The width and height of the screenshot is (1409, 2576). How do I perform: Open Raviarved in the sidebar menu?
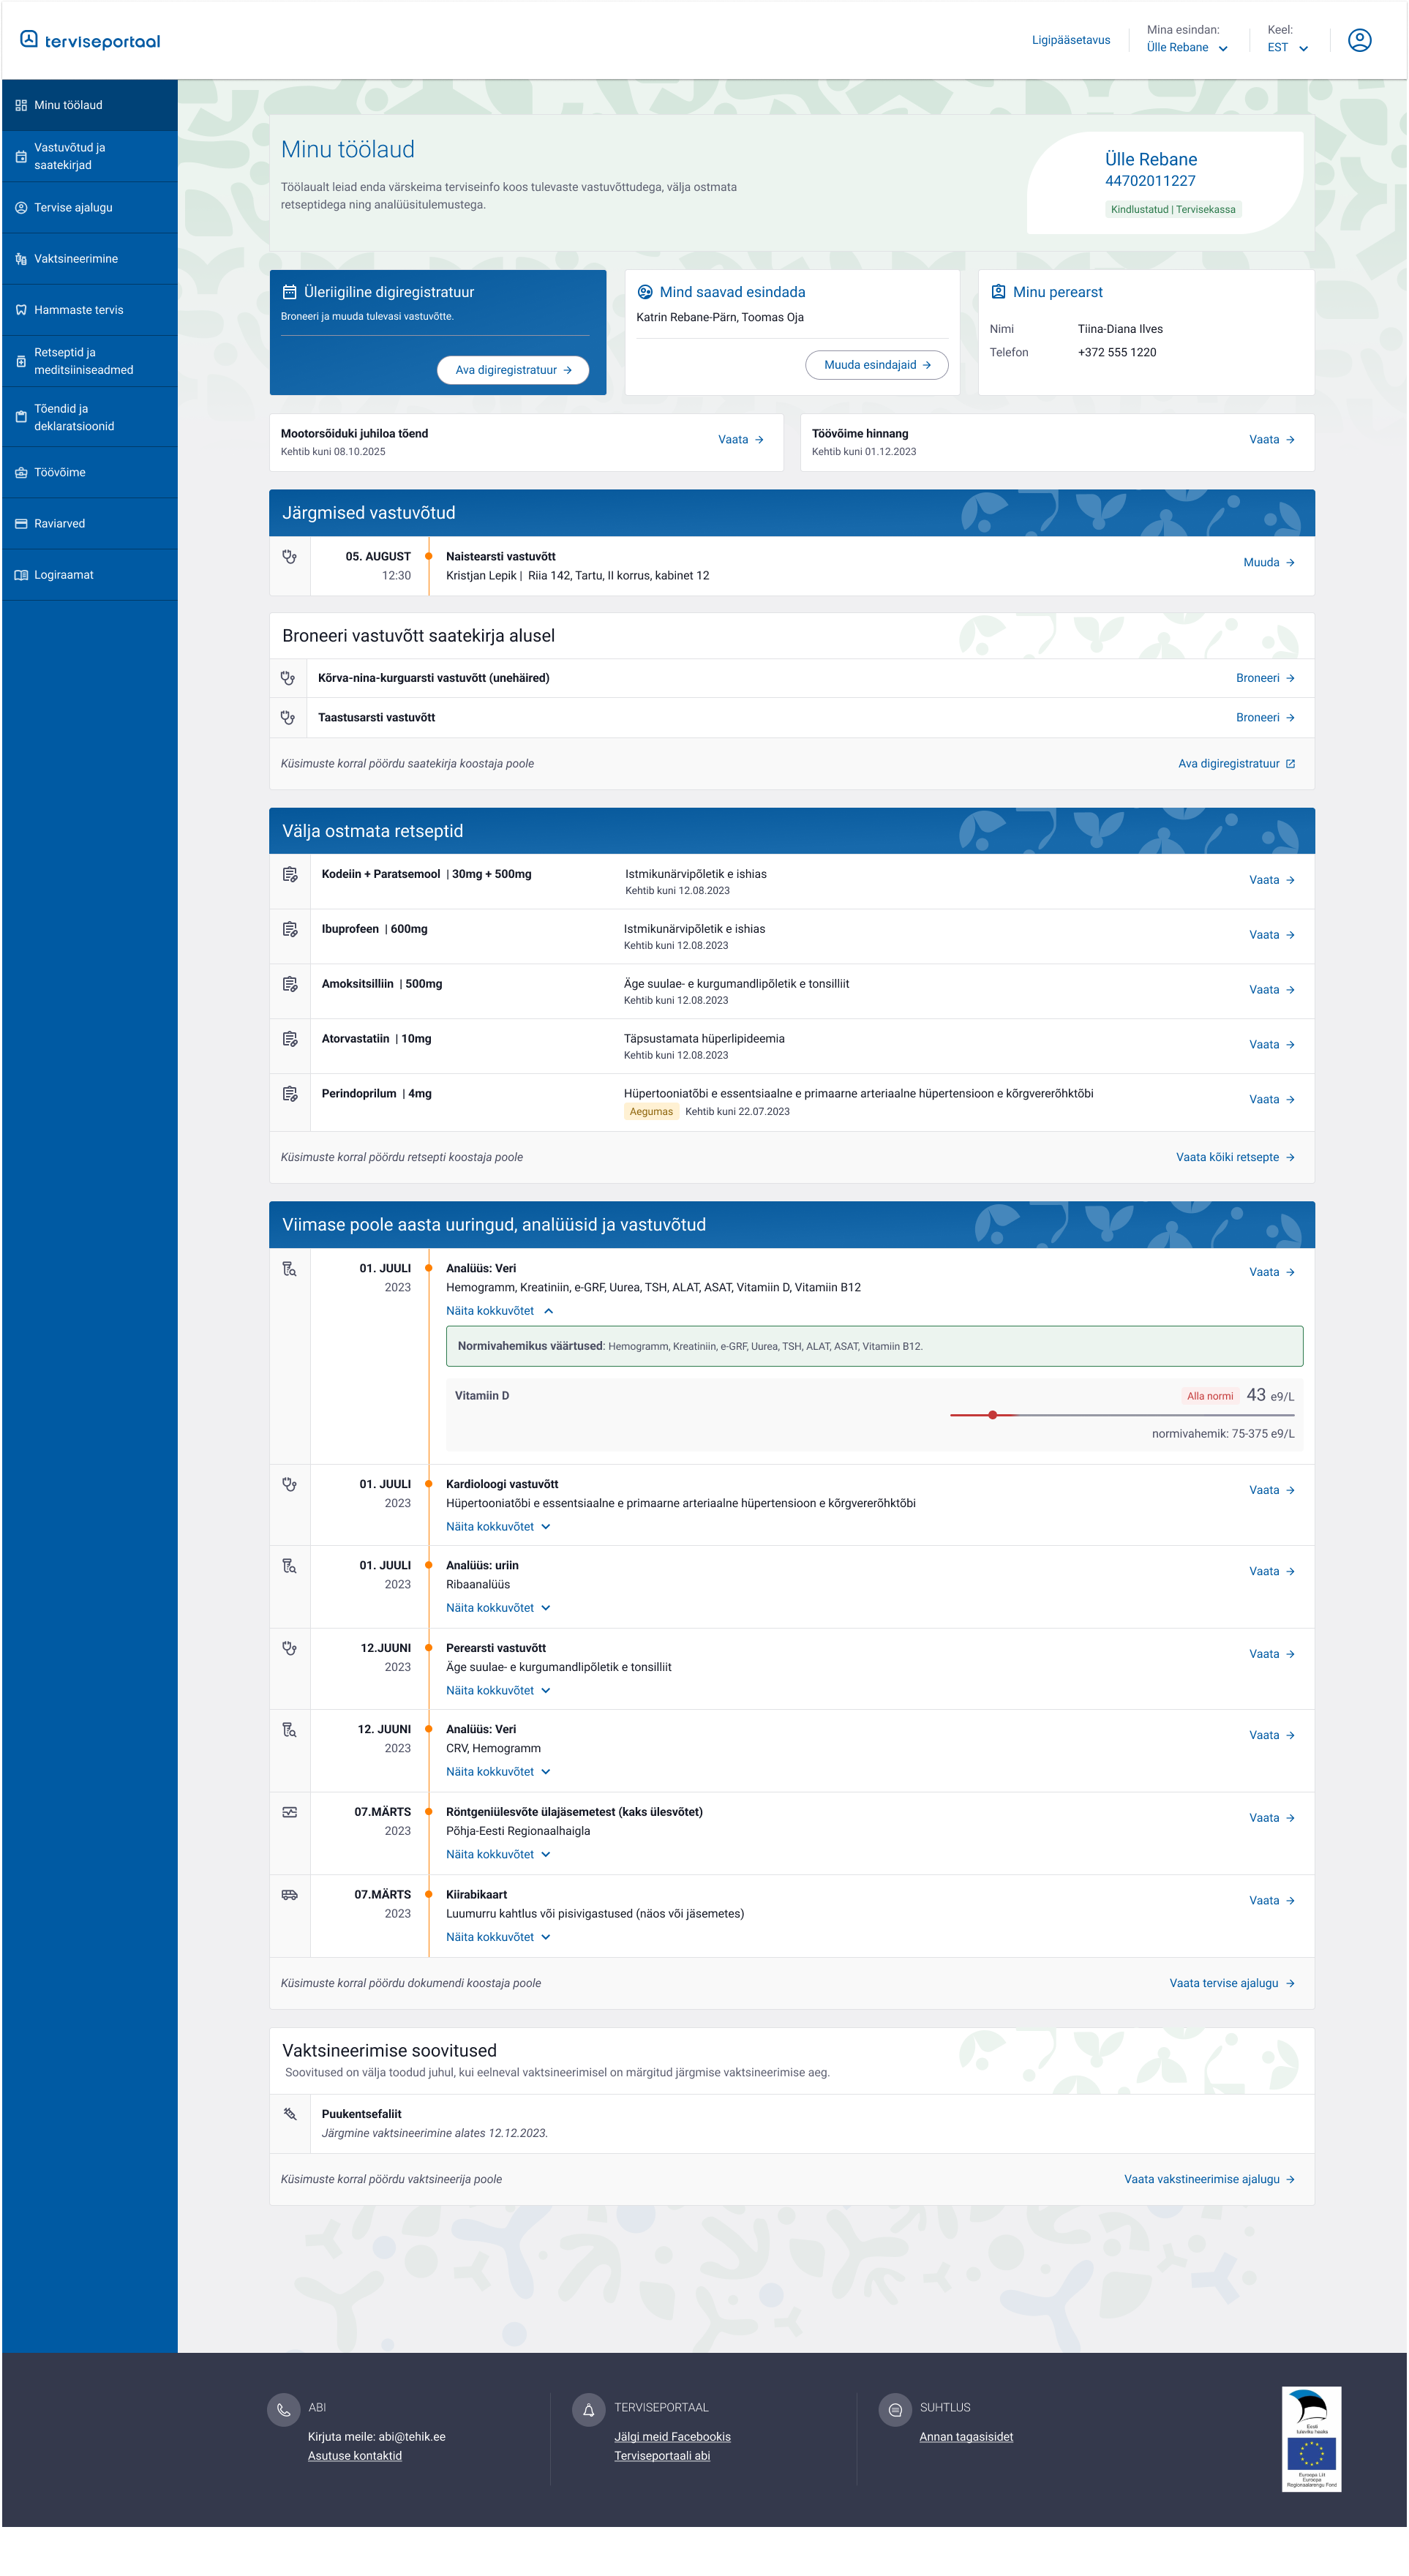pos(60,524)
